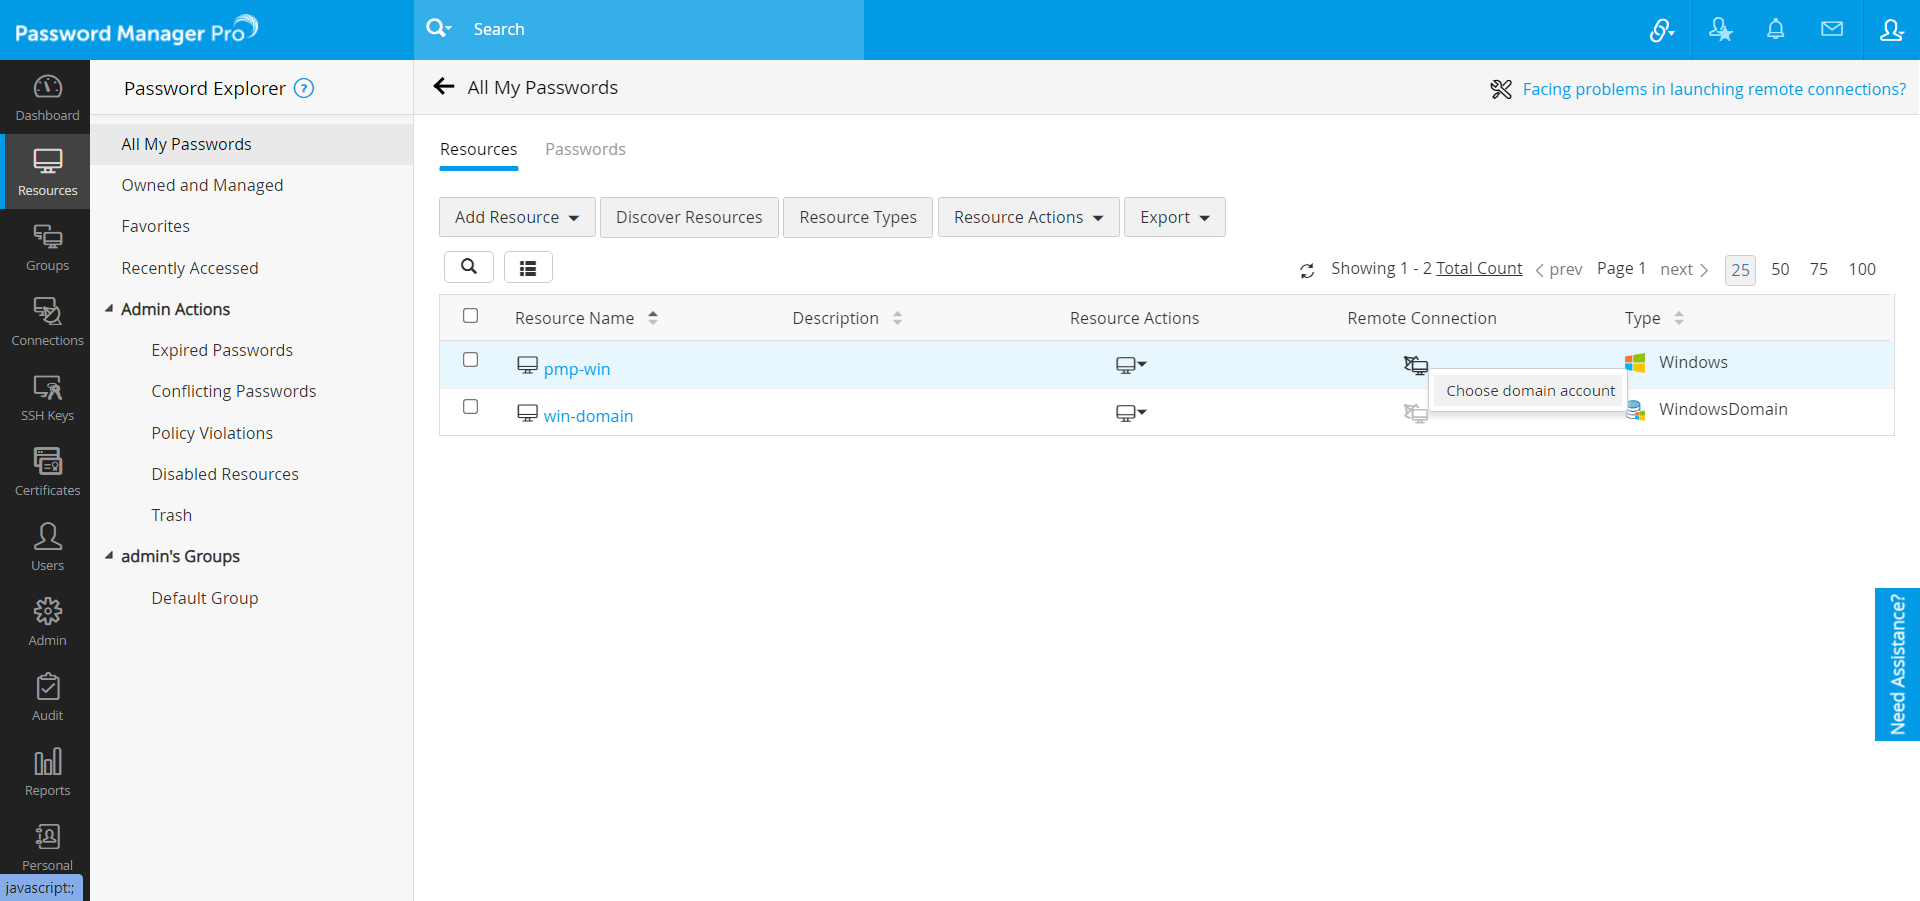Screen dimensions: 1920x901
Task: Open the Add Resource dropdown
Action: tap(516, 217)
